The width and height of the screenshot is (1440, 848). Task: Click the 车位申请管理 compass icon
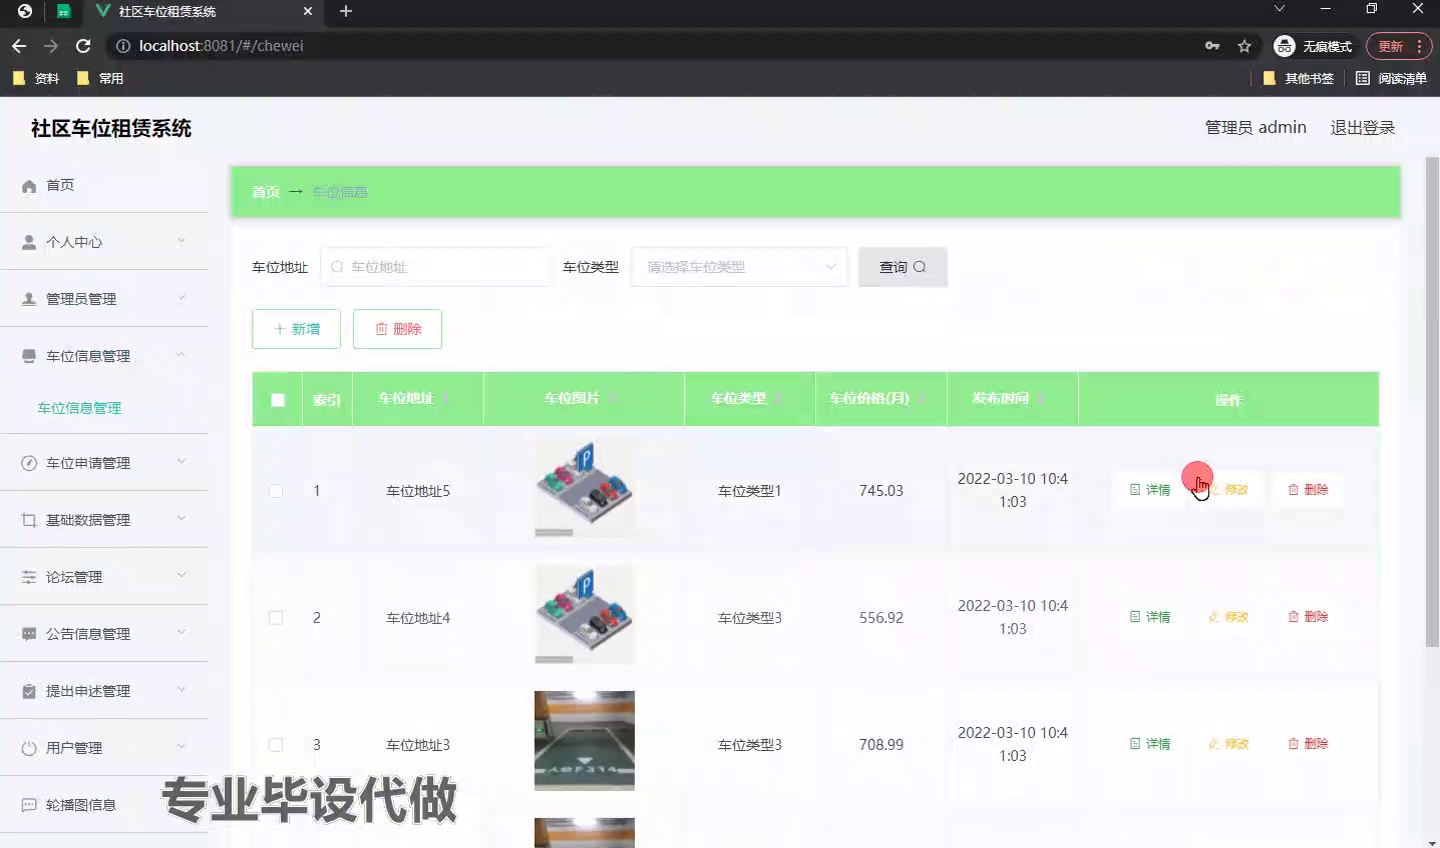[29, 463]
